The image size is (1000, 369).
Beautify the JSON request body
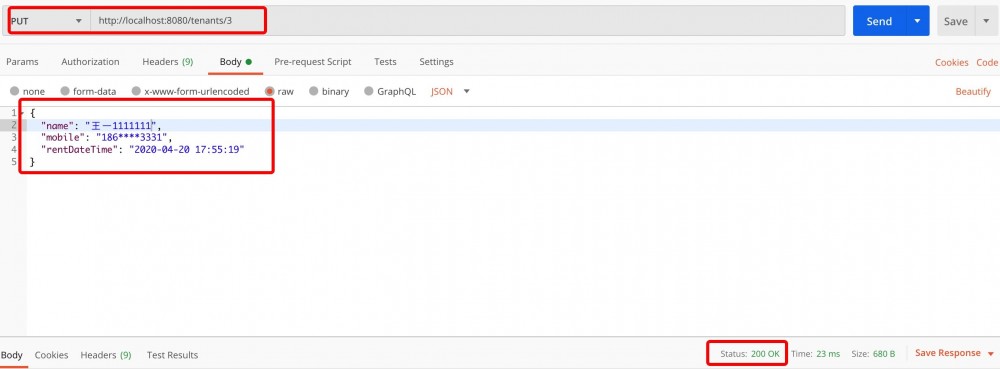(x=973, y=92)
